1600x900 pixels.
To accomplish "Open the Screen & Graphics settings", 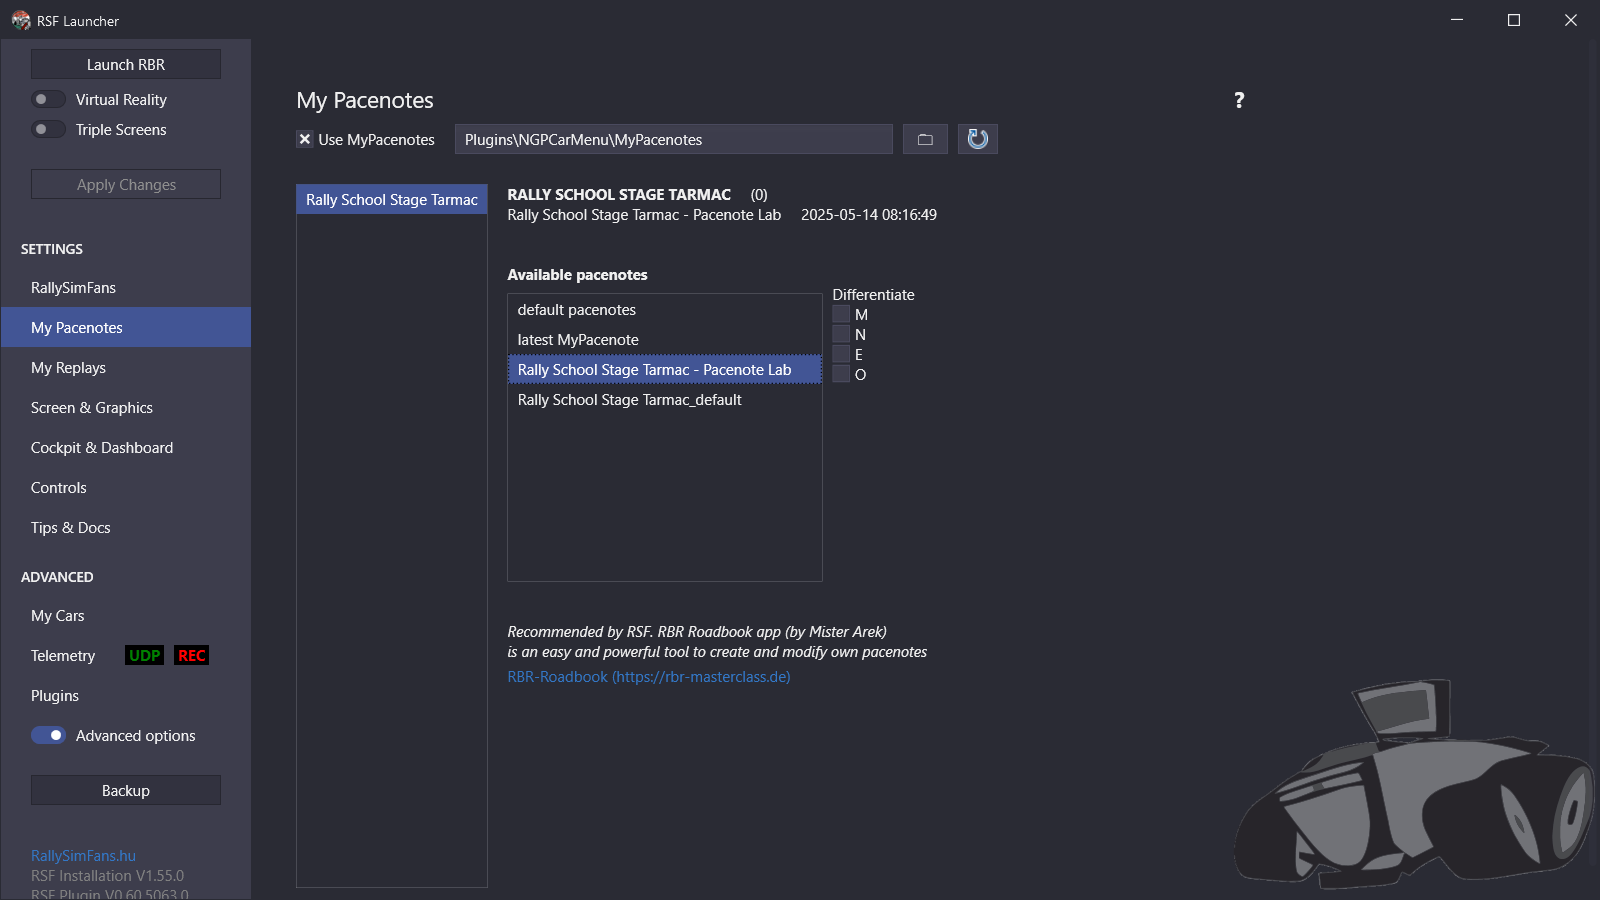I will 91,407.
